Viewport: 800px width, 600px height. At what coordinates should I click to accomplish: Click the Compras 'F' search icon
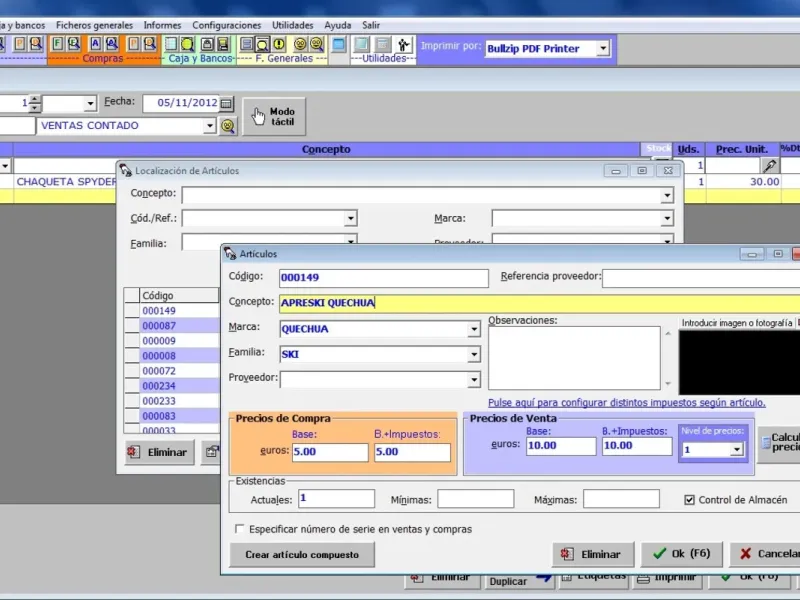[74, 44]
